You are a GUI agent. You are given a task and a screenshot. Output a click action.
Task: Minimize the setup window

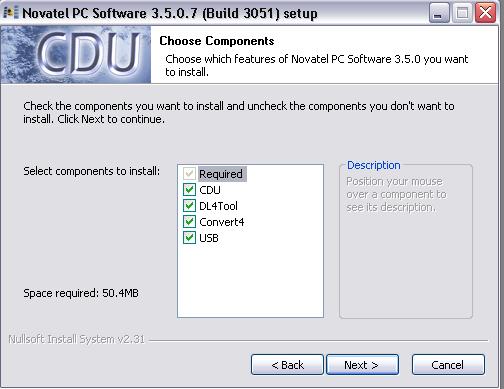click(x=439, y=13)
